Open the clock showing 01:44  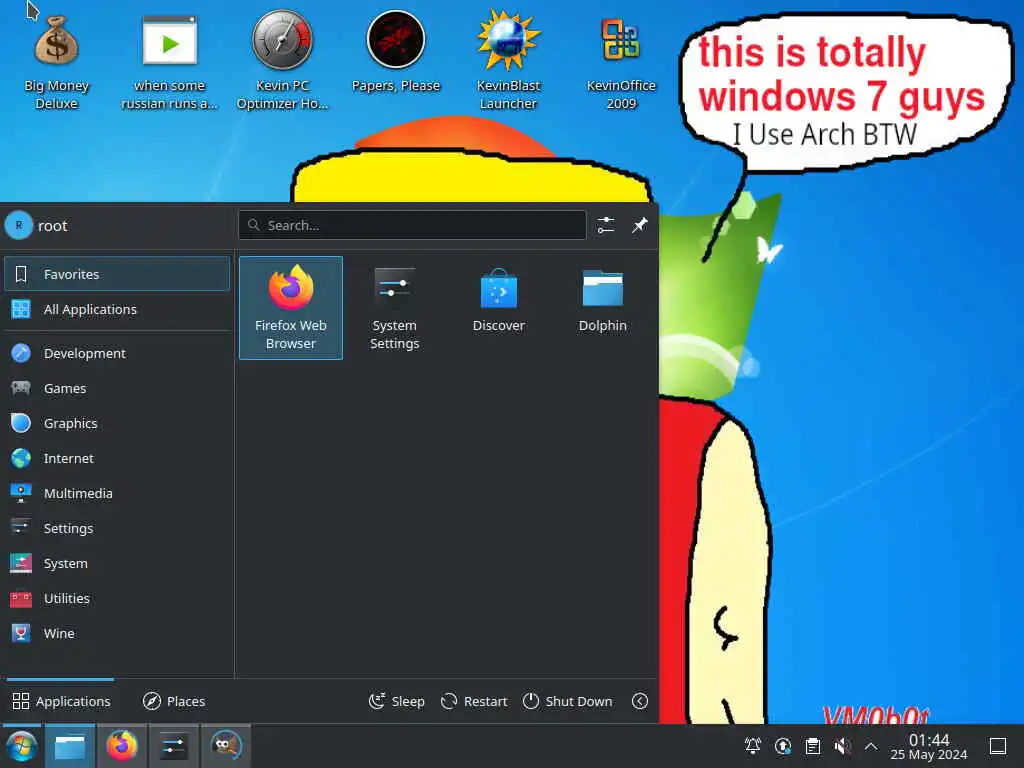[x=929, y=746]
